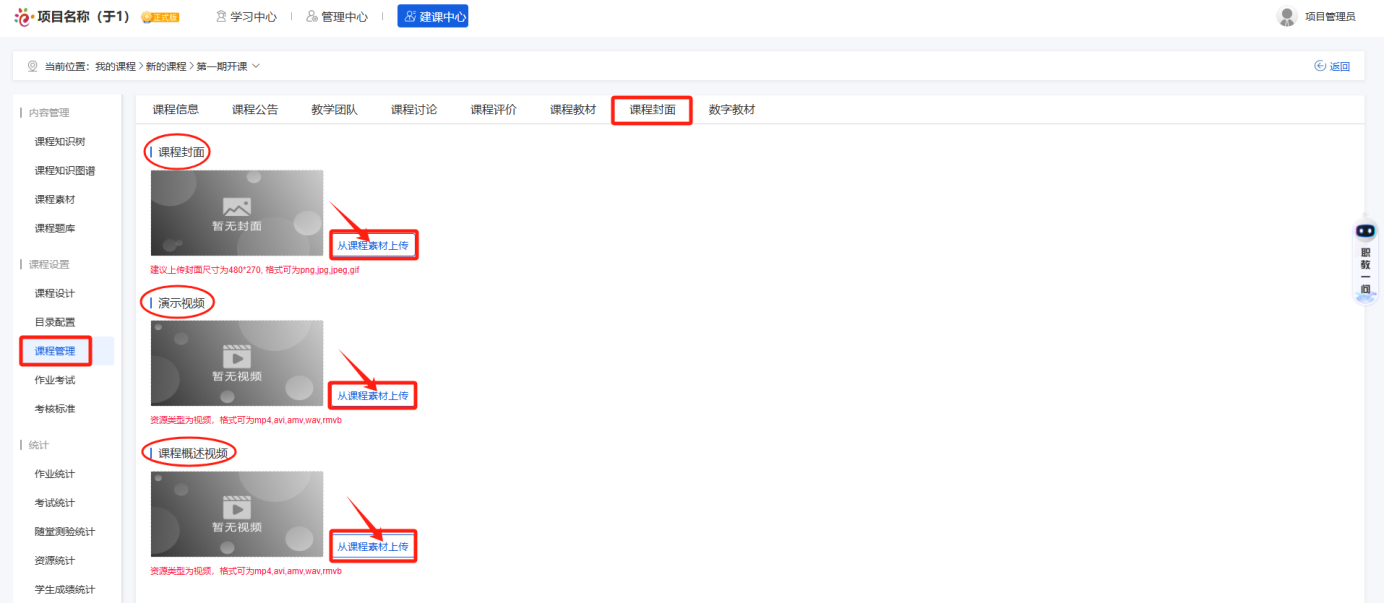Click the 演示视频 placeholder thumbnail
This screenshot has width=1384, height=603.
(237, 363)
